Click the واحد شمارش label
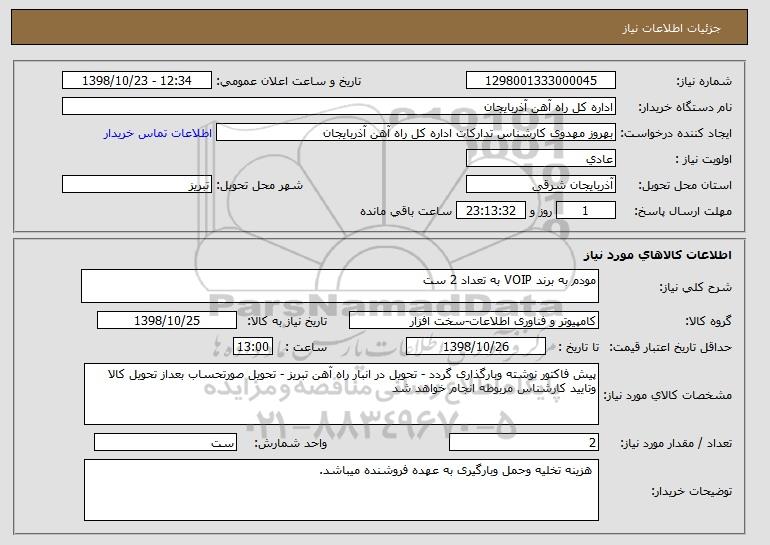 pos(290,443)
